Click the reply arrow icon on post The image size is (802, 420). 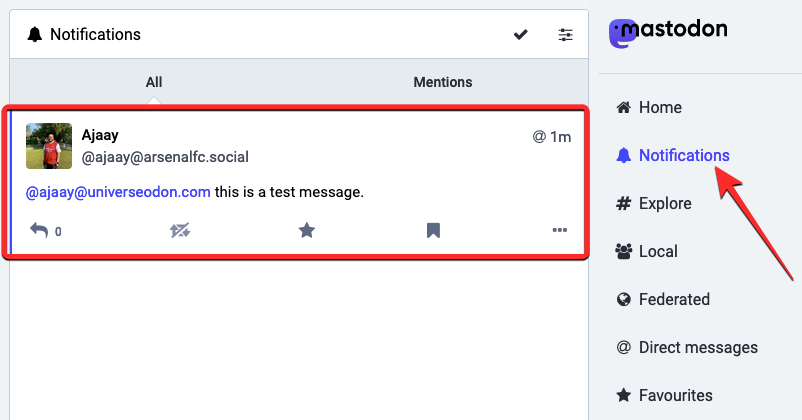[39, 230]
